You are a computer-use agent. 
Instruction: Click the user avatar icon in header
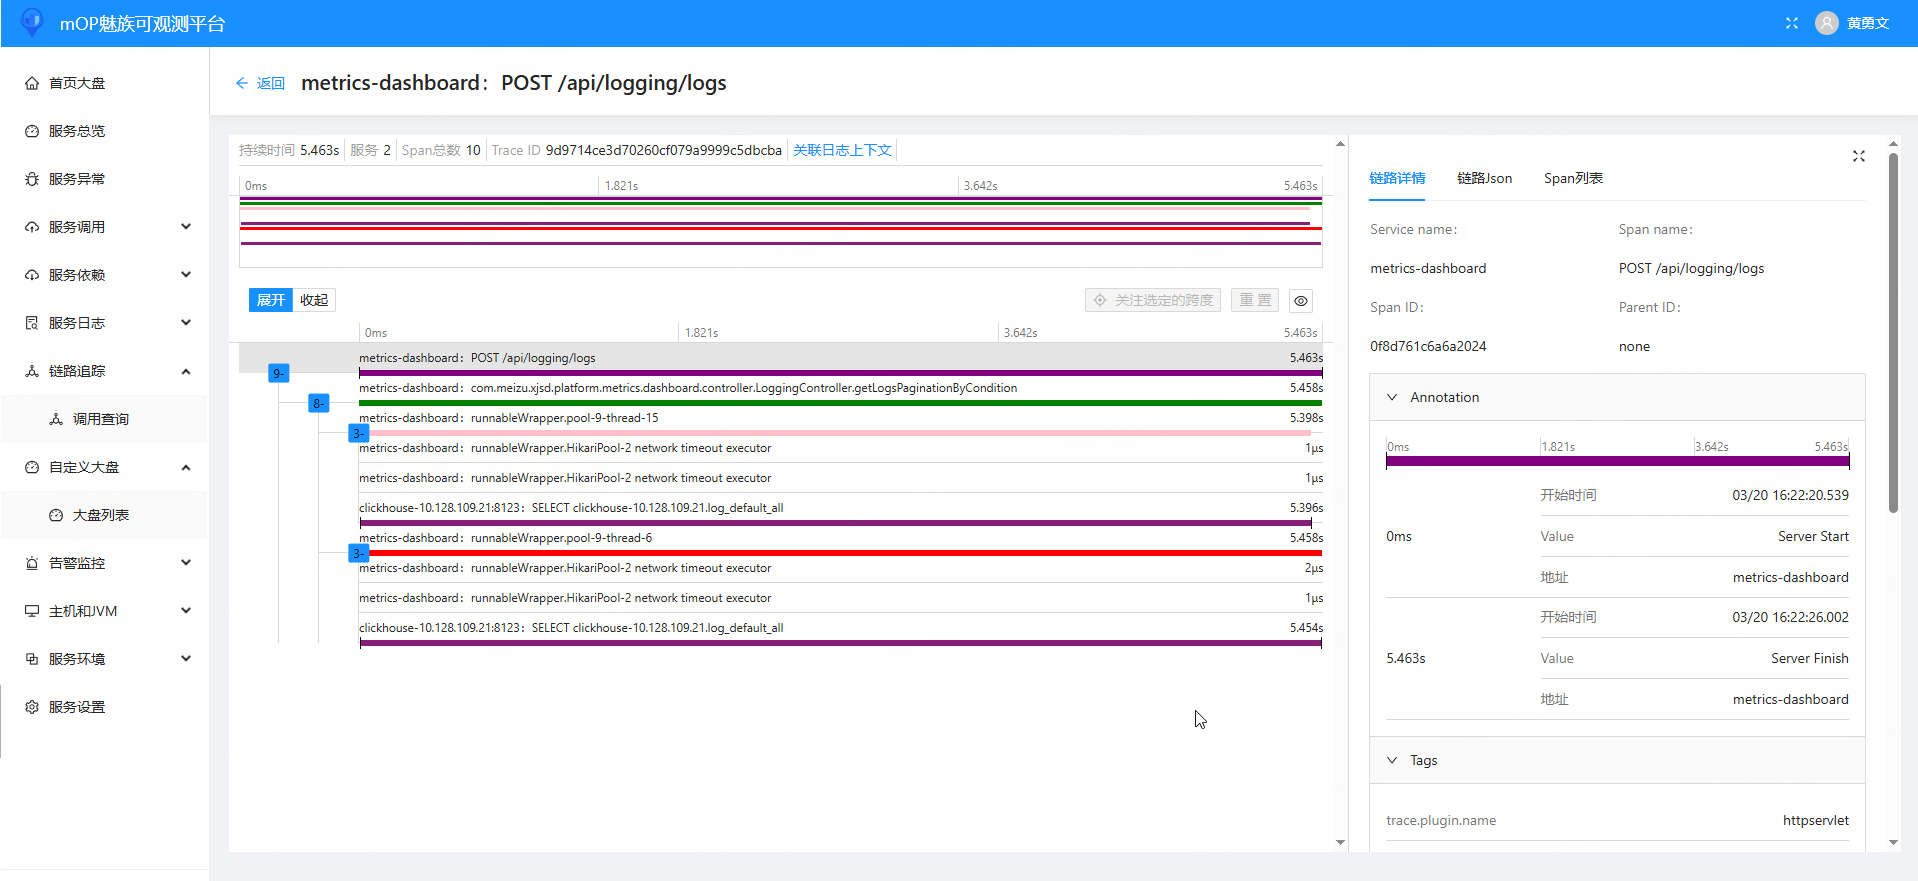click(1826, 23)
